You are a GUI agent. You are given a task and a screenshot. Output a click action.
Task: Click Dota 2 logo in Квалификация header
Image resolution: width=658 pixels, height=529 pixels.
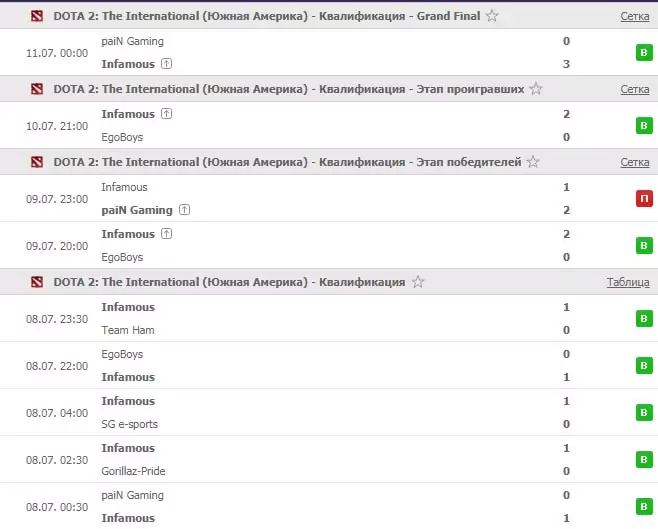(x=37, y=282)
